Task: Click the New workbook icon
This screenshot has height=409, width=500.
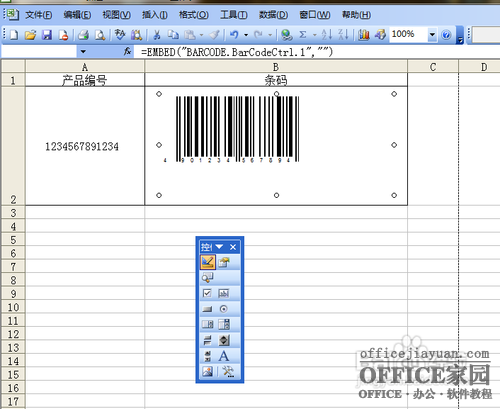Action: click(14, 35)
